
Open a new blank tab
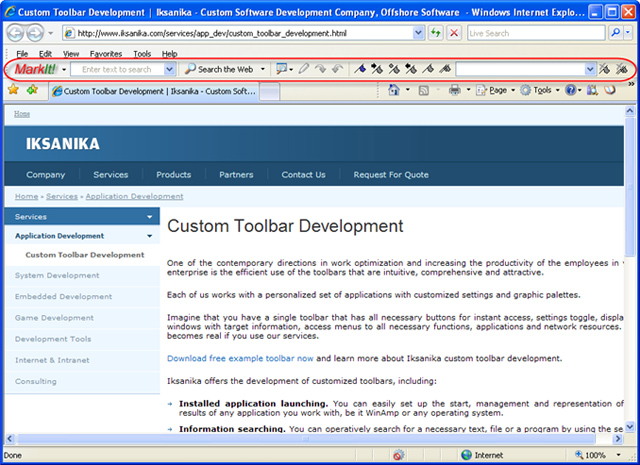coord(269,91)
